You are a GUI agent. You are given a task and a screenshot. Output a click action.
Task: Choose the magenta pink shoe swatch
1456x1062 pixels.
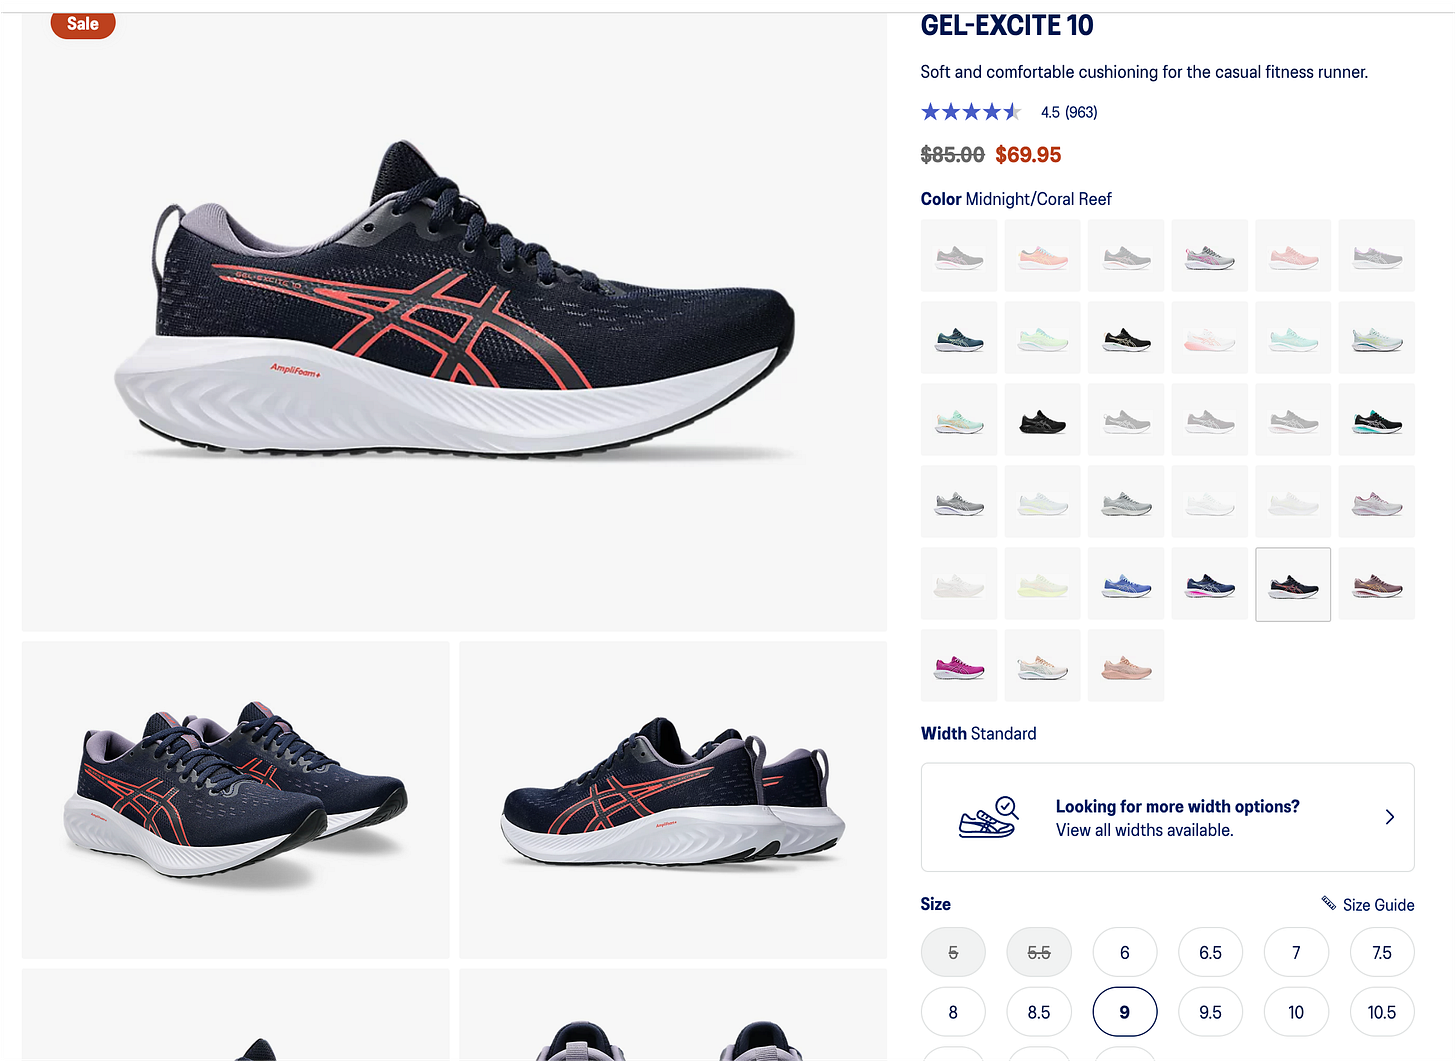959,666
